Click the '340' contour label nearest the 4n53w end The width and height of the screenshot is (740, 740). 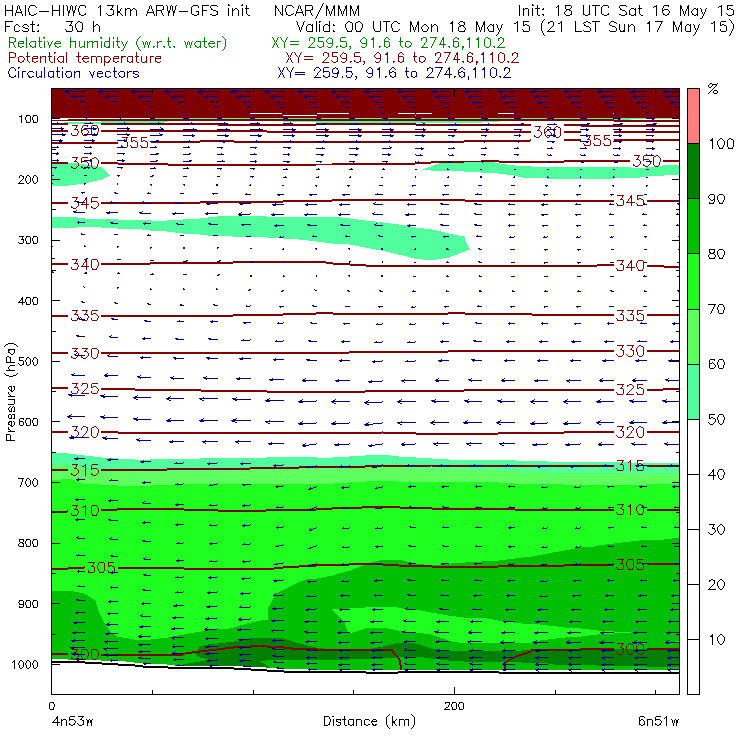[85, 264]
